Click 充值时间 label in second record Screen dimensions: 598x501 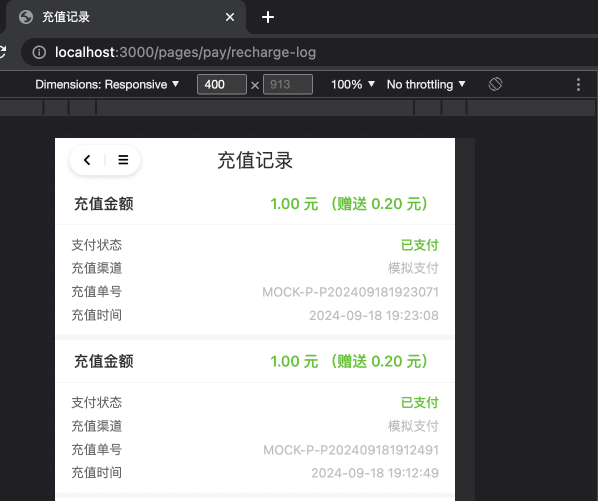point(97,472)
